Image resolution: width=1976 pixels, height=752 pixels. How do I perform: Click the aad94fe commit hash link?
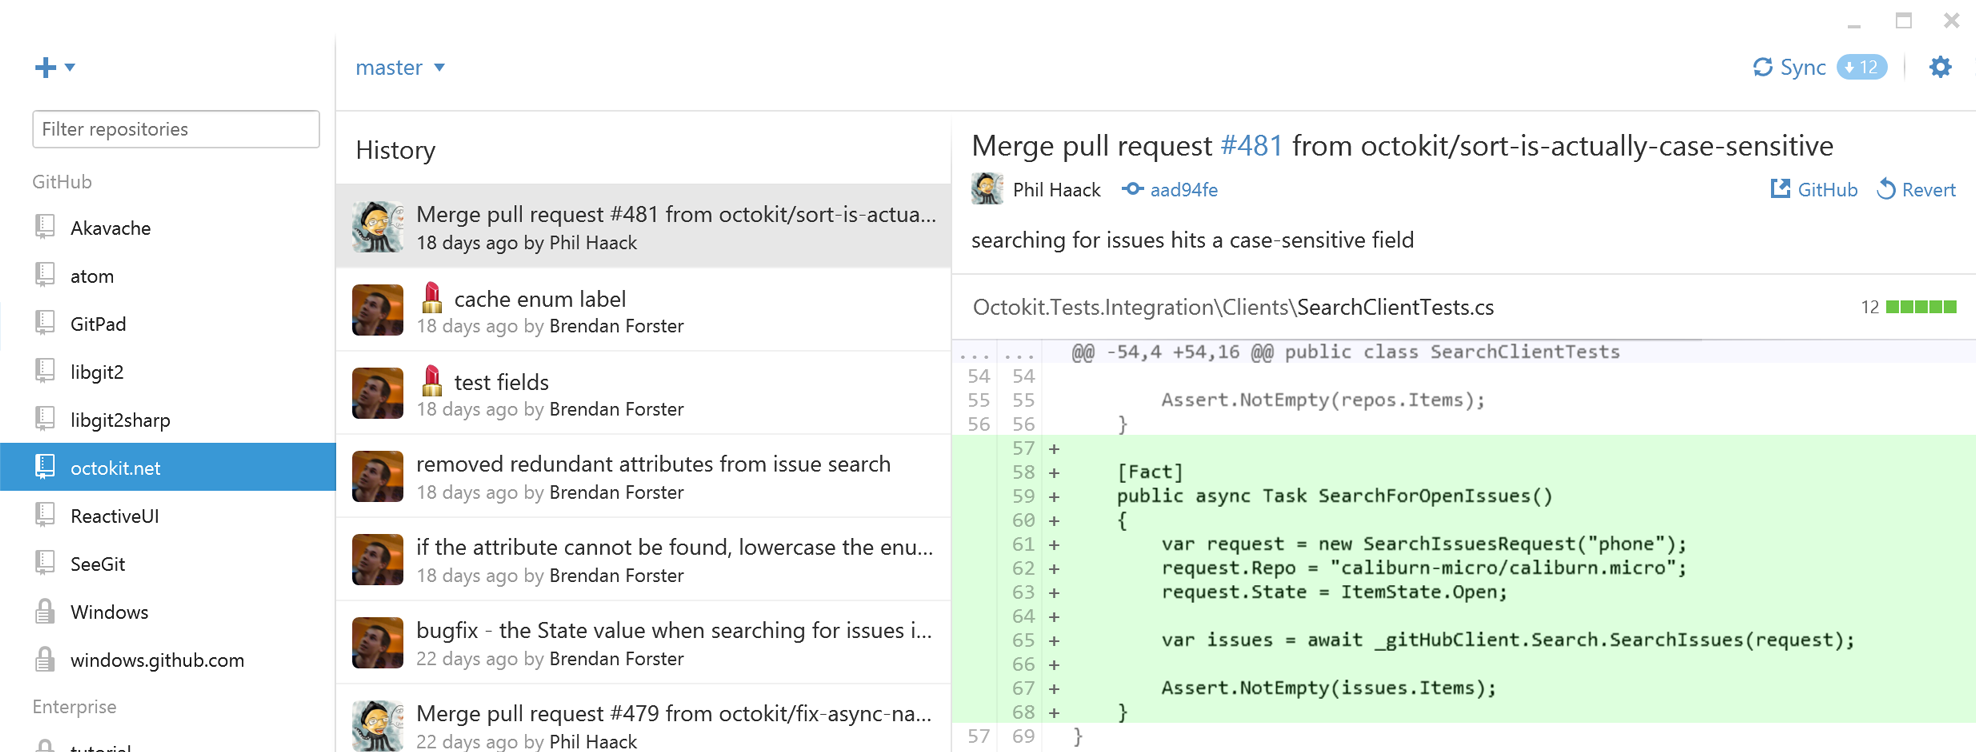[1184, 190]
